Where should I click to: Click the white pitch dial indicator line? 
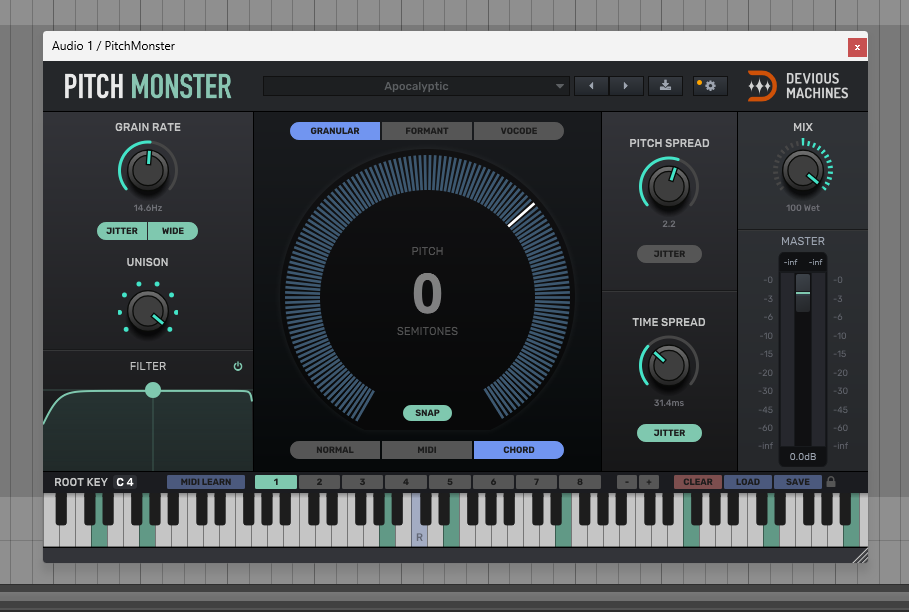(521, 214)
